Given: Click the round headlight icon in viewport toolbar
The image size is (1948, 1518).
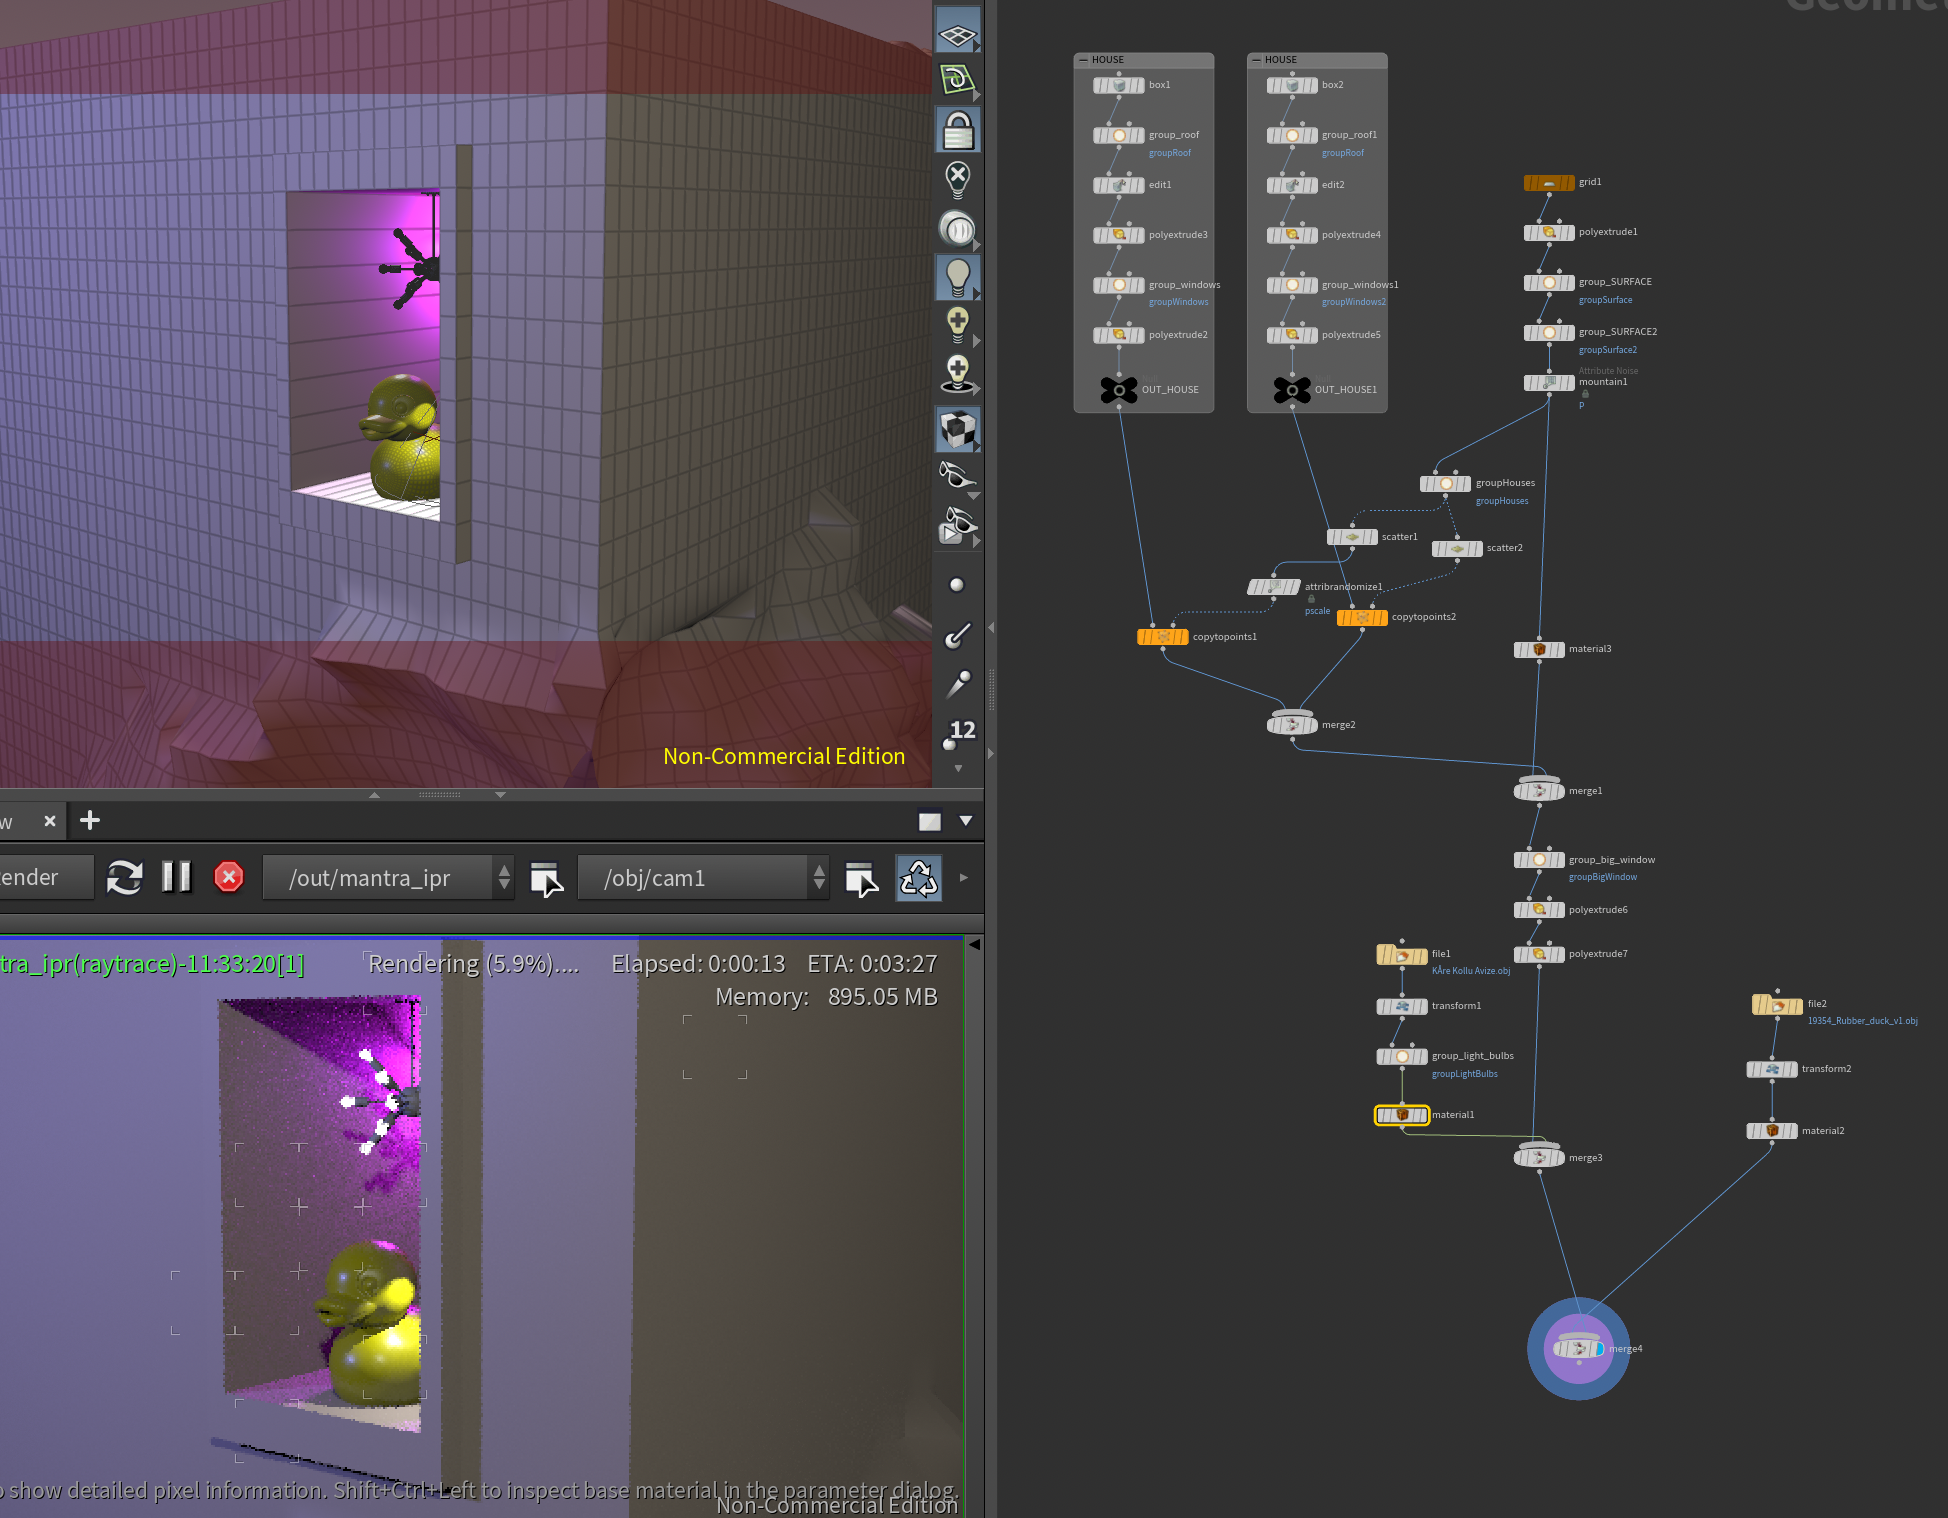Looking at the screenshot, I should click(x=957, y=229).
